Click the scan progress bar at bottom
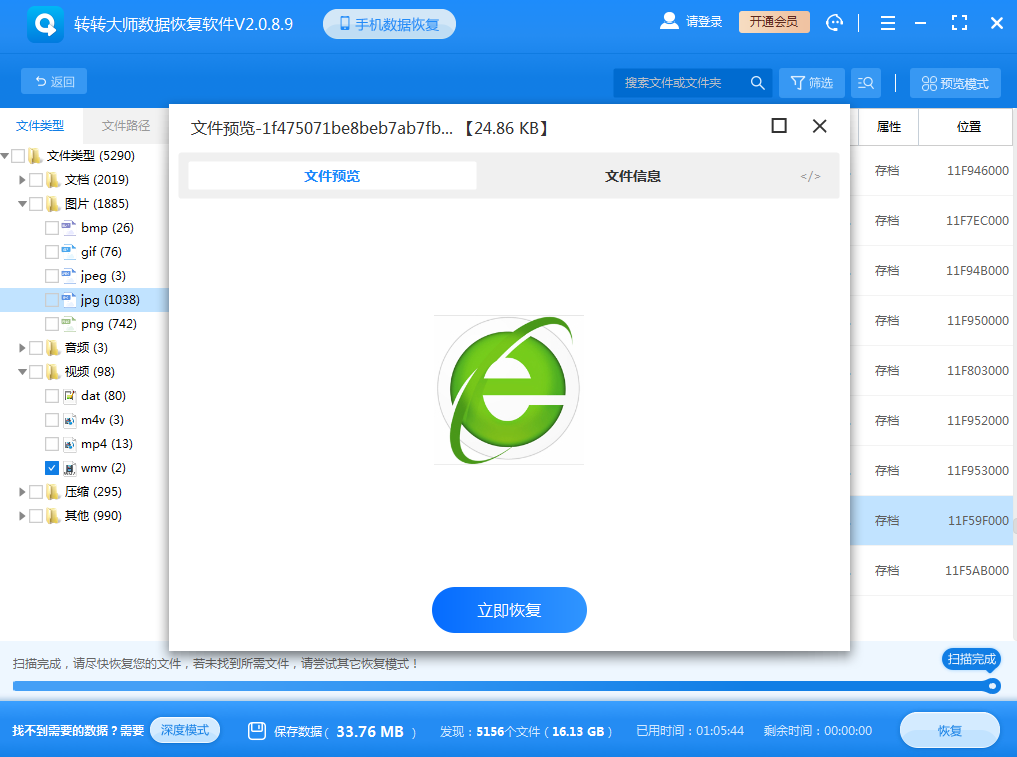Image resolution: width=1017 pixels, height=757 pixels. coord(500,685)
